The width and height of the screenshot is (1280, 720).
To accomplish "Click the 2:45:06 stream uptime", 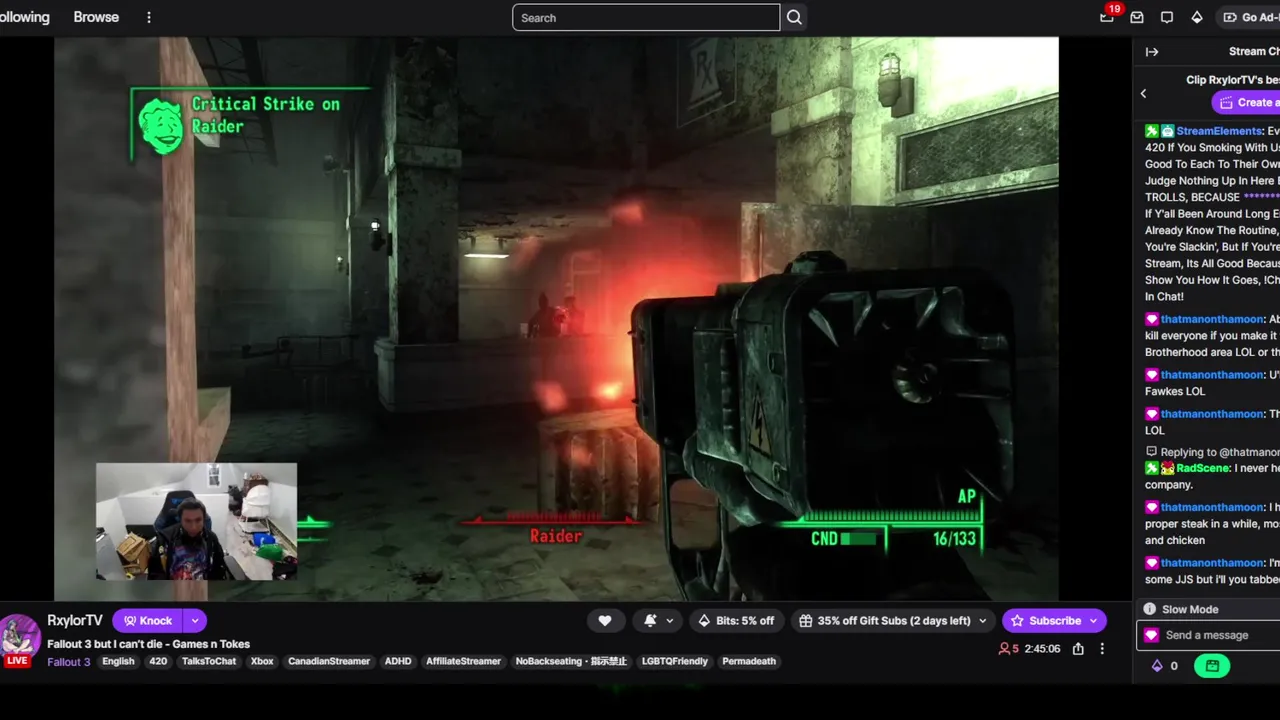I will click(x=1041, y=649).
